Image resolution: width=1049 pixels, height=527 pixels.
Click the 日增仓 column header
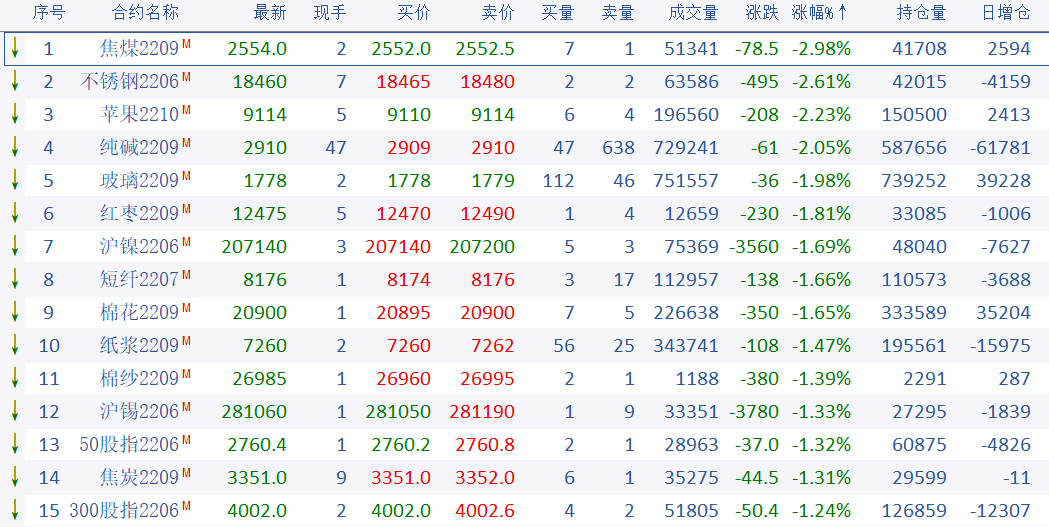[1005, 13]
